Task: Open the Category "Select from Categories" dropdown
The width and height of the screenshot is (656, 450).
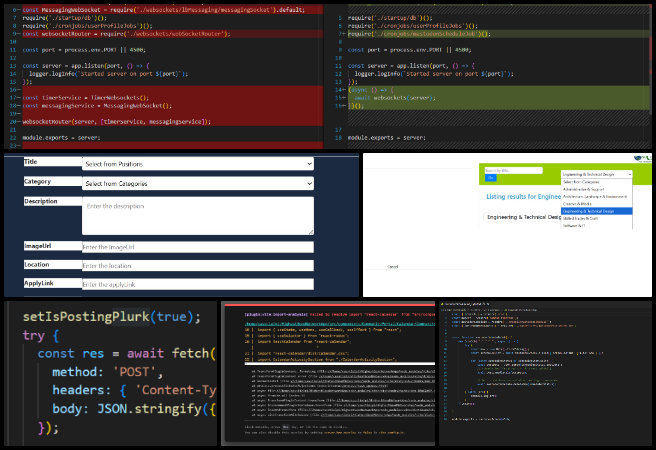Action: (x=198, y=184)
